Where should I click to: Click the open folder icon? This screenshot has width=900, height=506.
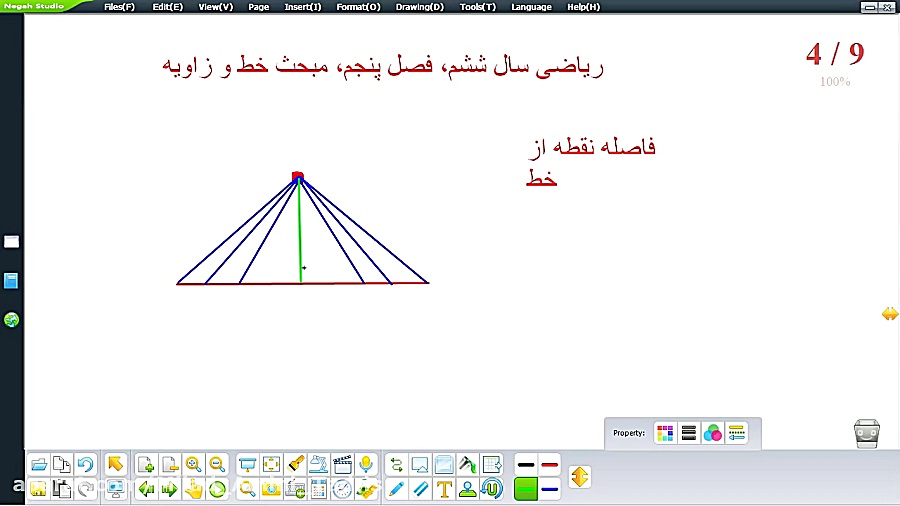[x=38, y=464]
